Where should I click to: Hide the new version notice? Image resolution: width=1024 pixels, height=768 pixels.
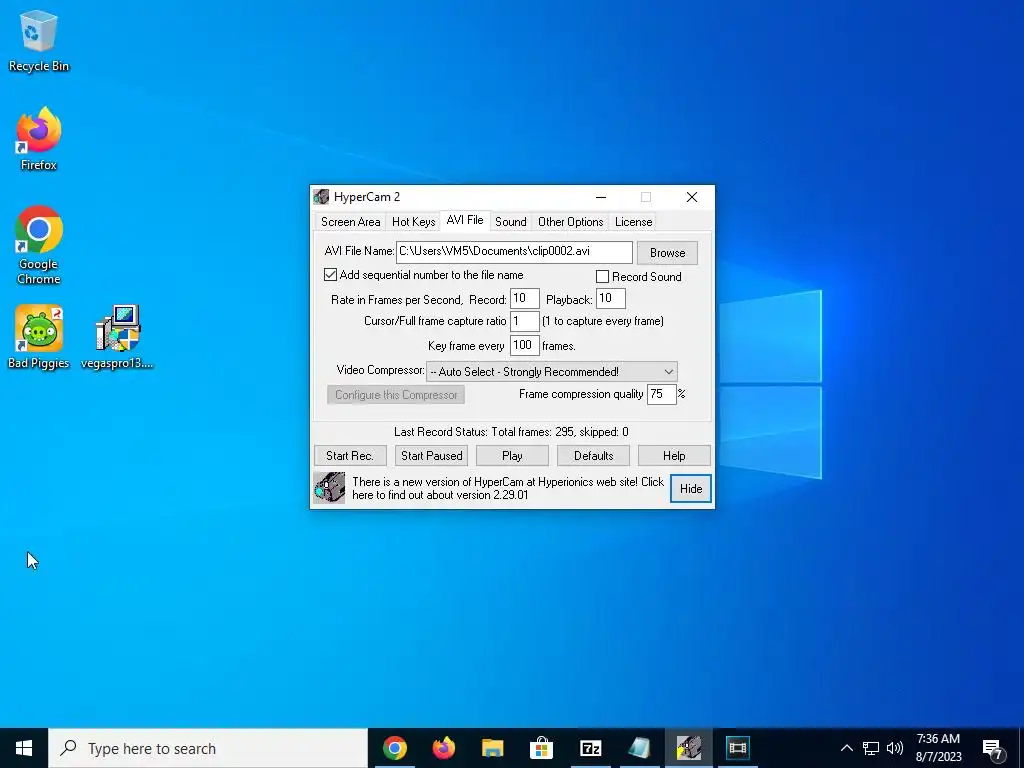pos(691,488)
